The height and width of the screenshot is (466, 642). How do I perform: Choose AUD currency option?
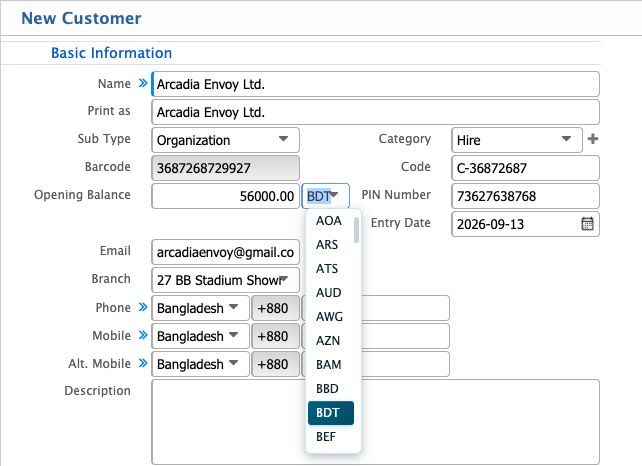point(330,293)
